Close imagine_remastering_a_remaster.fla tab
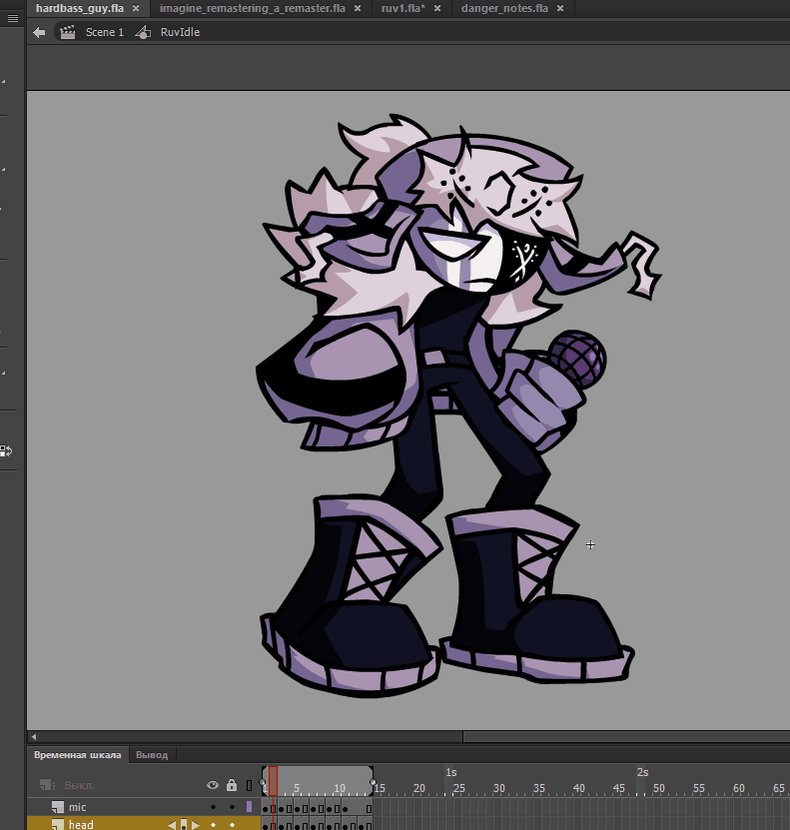Image resolution: width=790 pixels, height=830 pixels. pos(358,8)
